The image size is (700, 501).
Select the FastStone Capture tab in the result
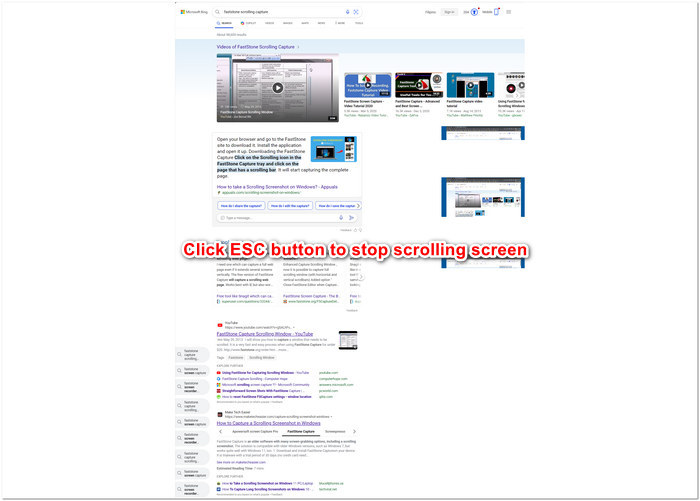point(301,432)
